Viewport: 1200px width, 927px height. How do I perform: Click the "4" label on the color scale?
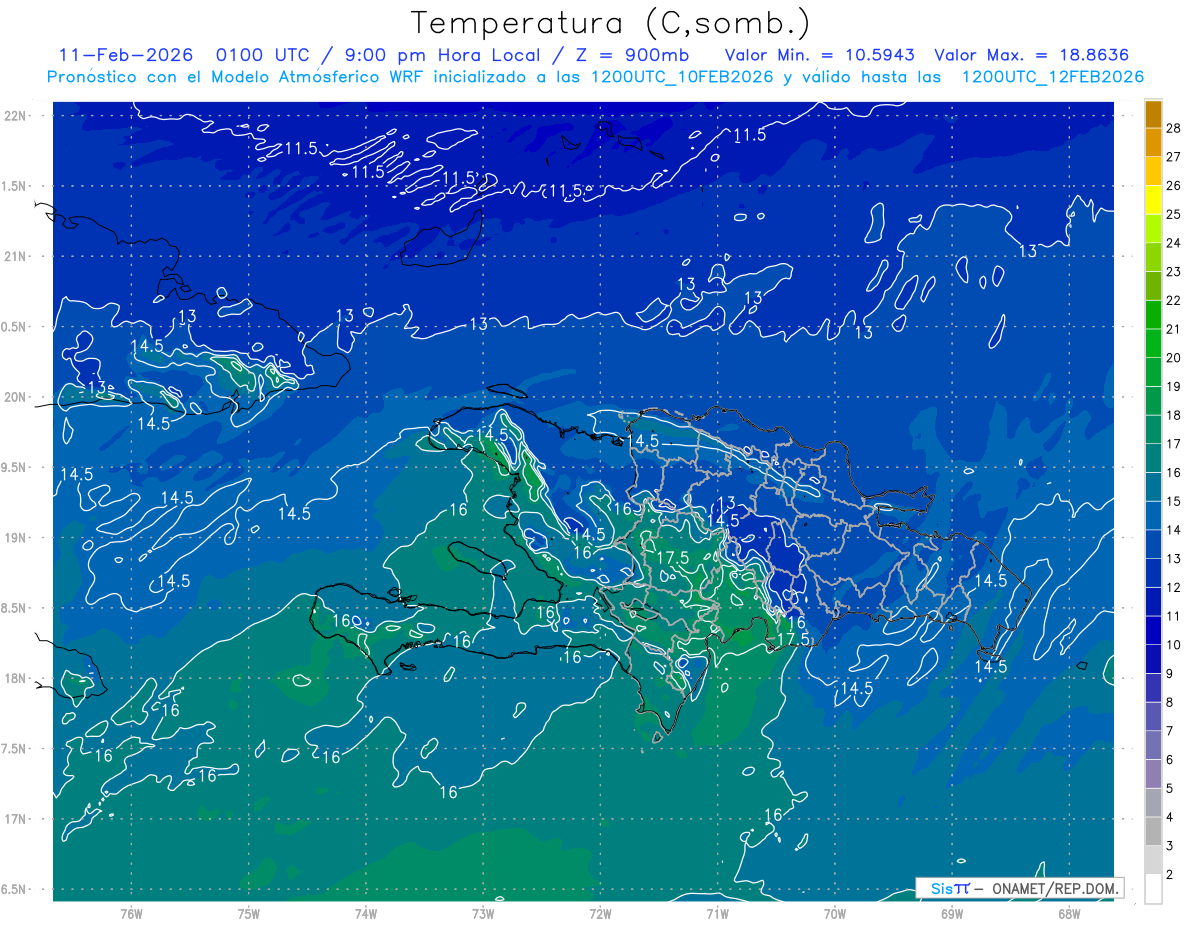[1170, 817]
